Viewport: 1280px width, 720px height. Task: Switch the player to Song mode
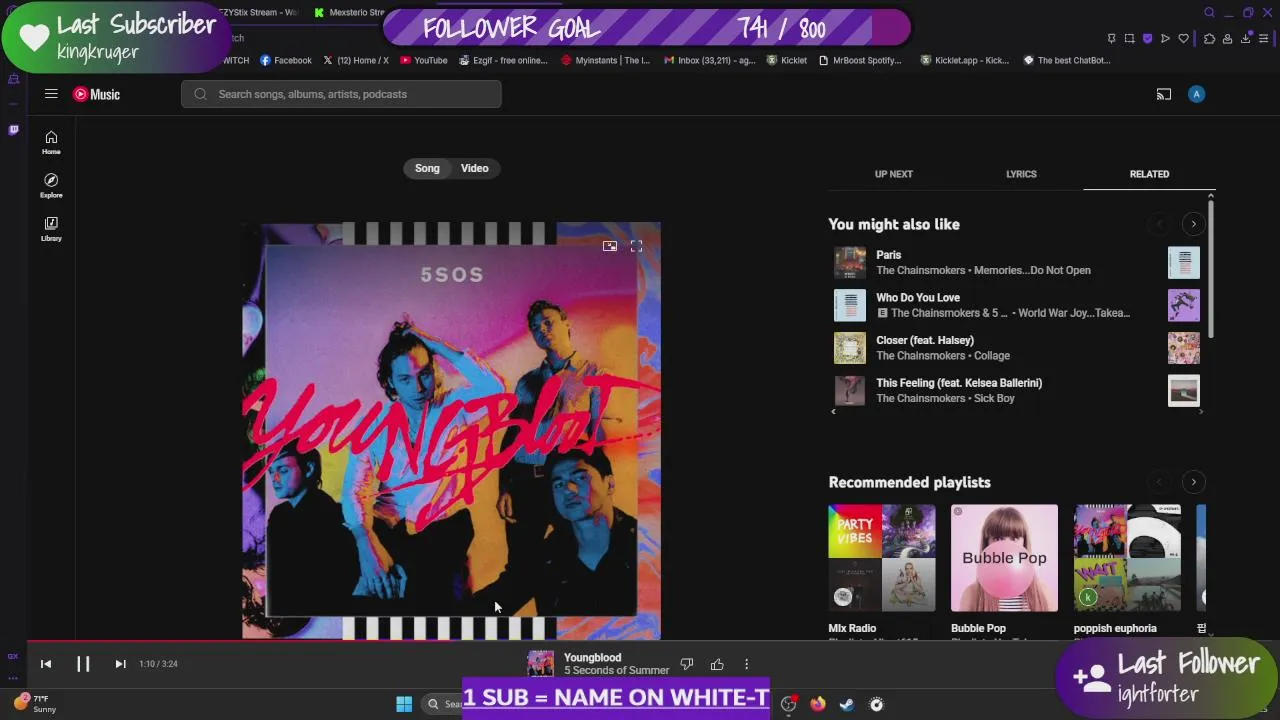[x=427, y=168]
